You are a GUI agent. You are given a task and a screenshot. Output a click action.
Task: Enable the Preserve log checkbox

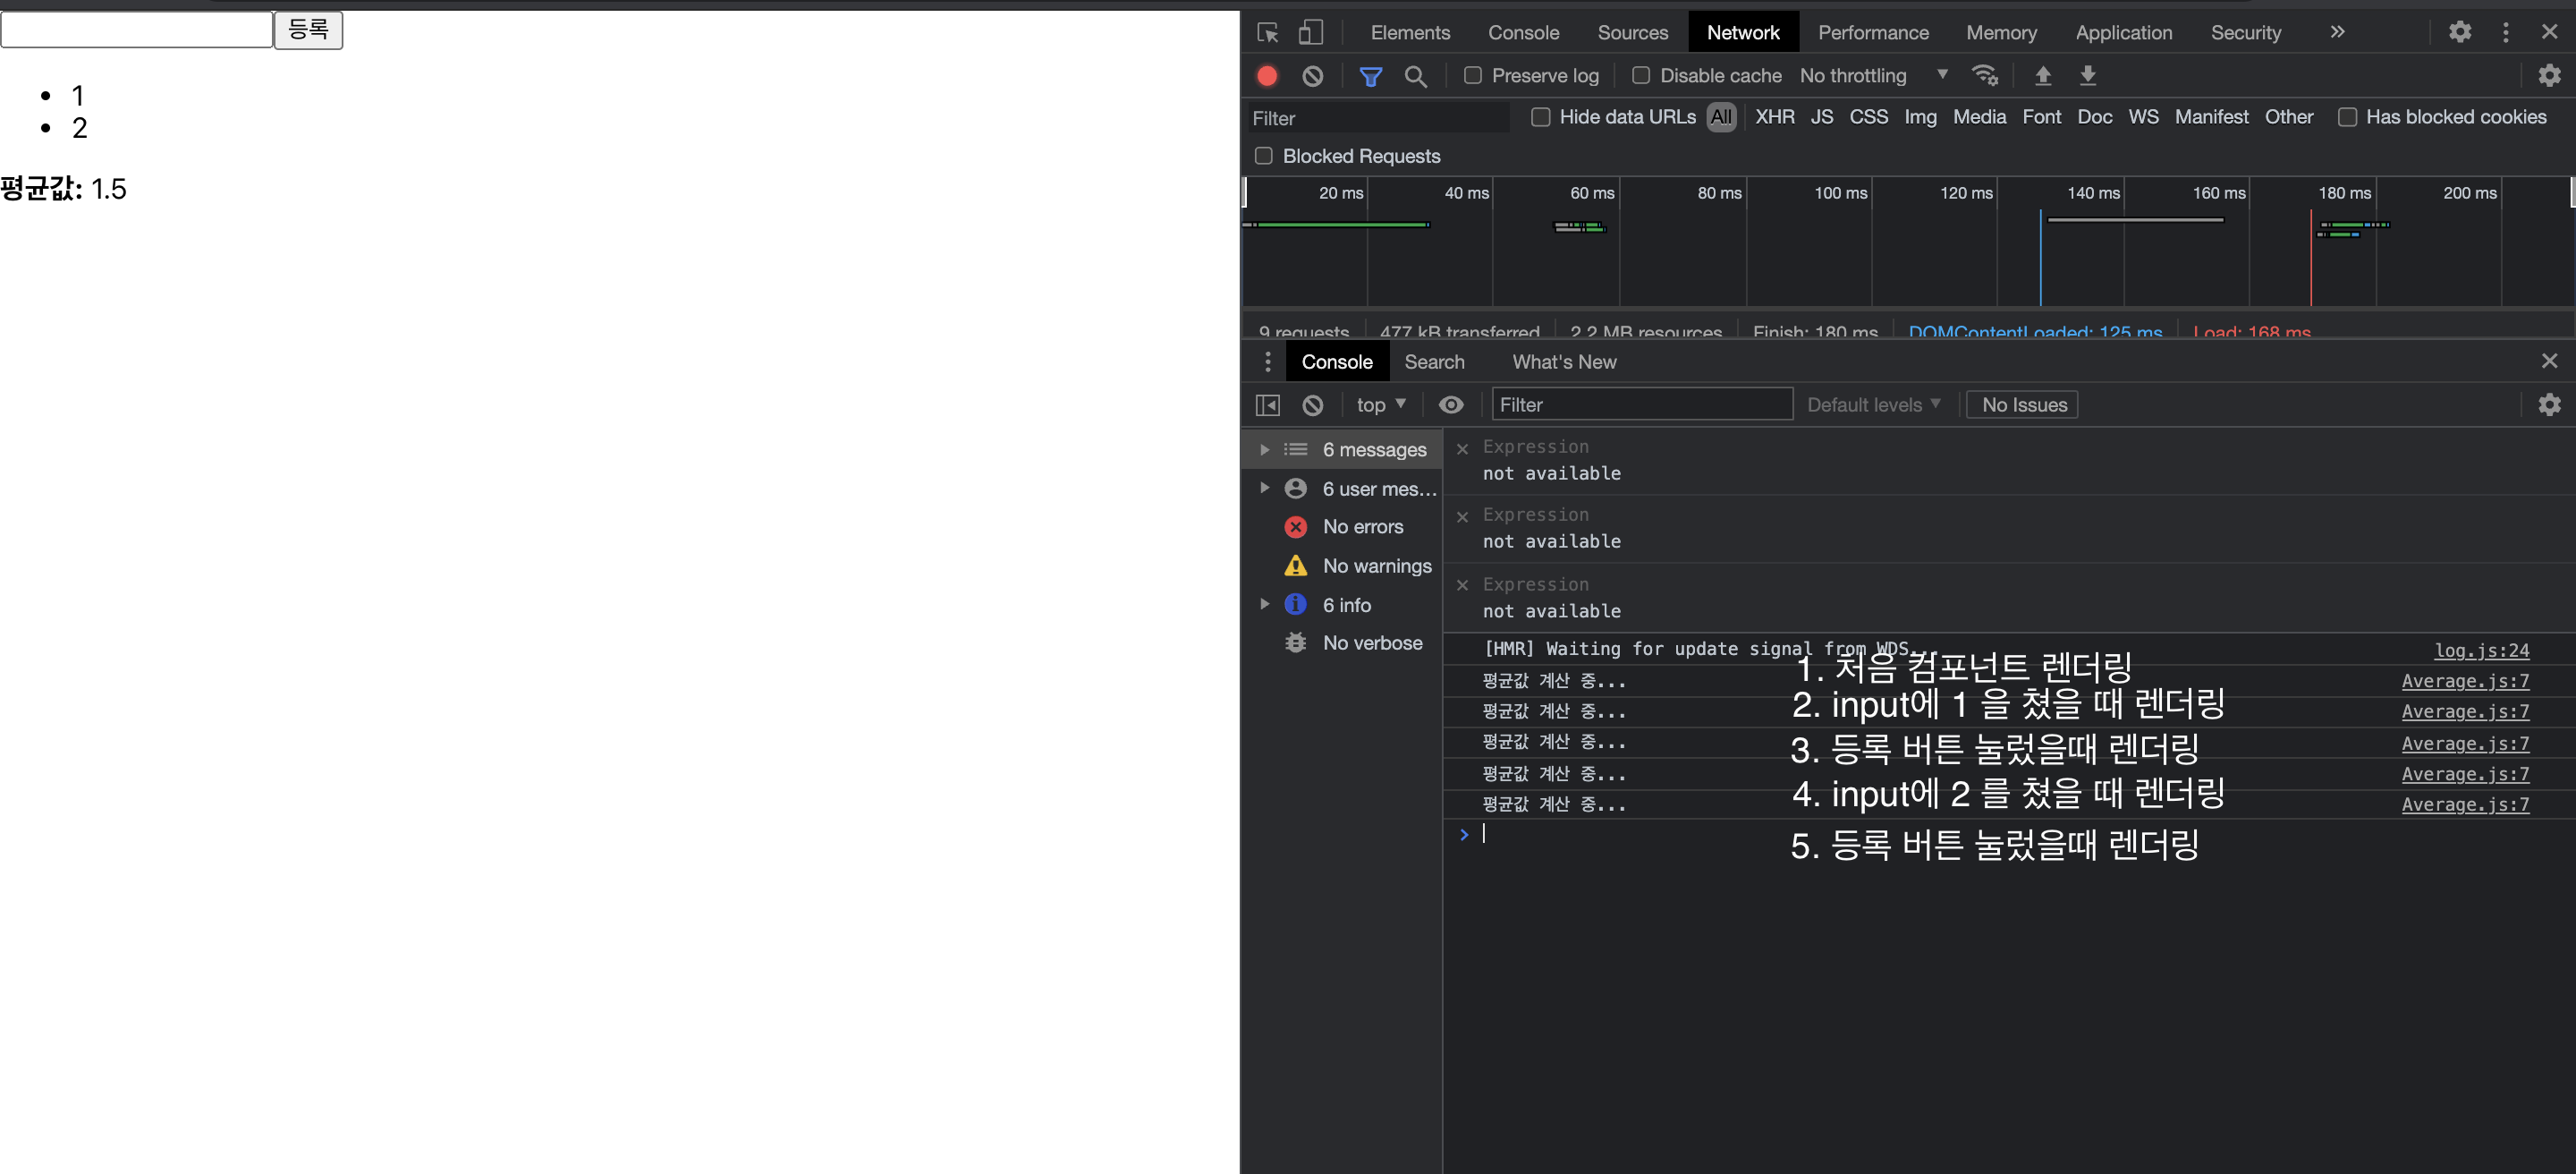[1473, 76]
